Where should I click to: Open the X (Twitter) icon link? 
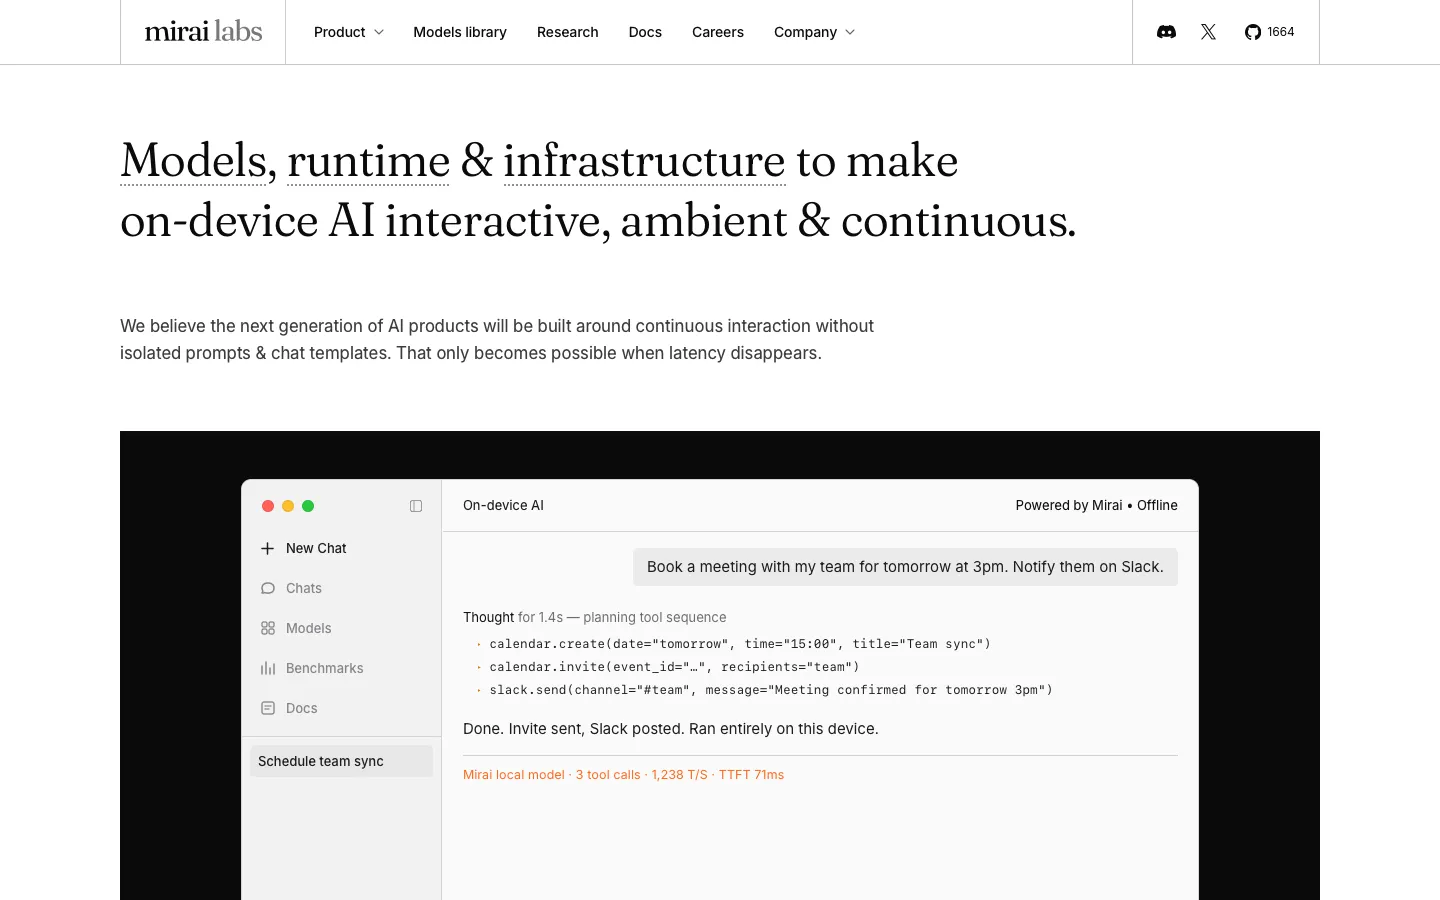pyautogui.click(x=1208, y=32)
